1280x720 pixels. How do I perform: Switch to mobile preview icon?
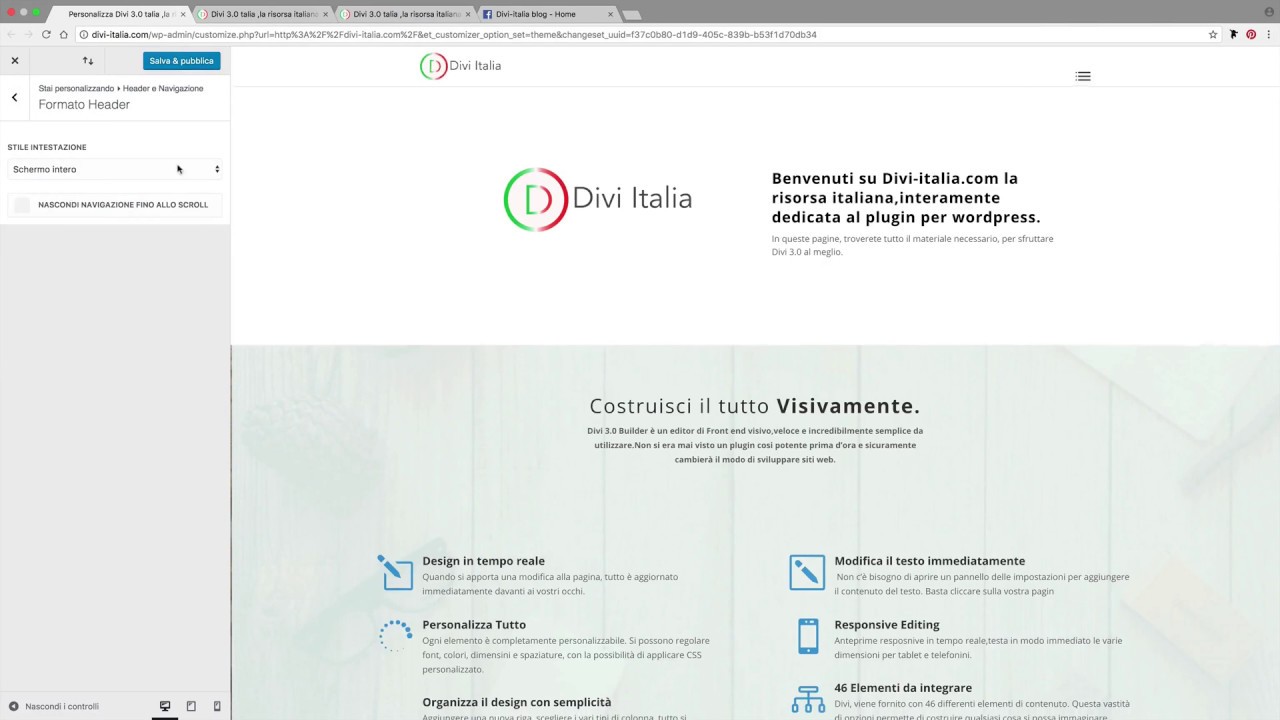coord(217,706)
